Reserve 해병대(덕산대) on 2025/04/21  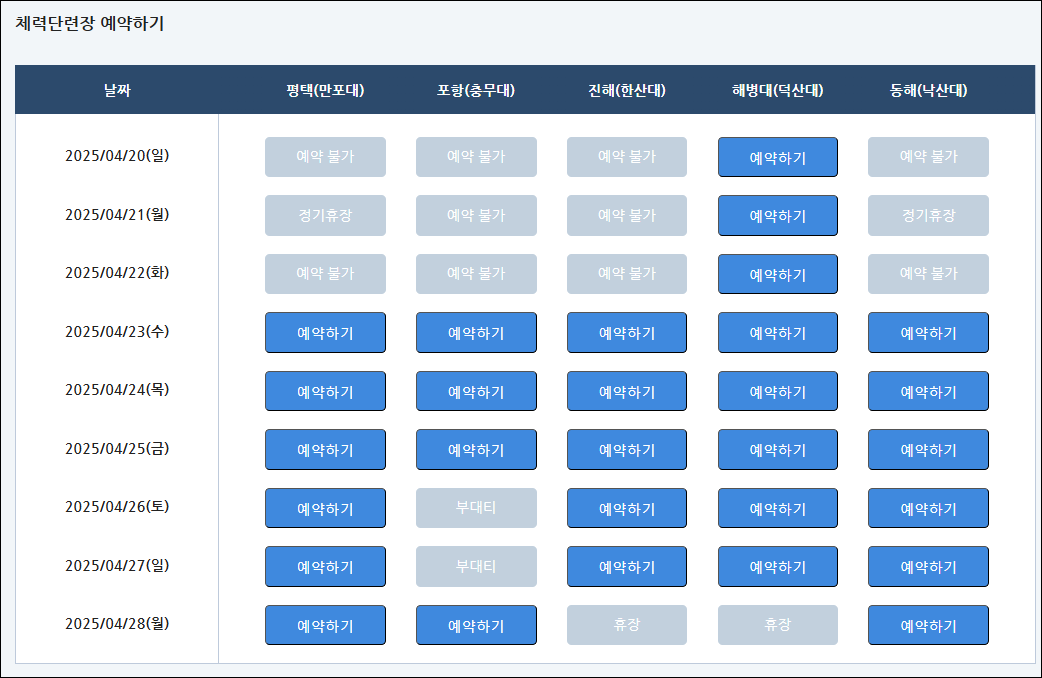pyautogui.click(x=778, y=215)
